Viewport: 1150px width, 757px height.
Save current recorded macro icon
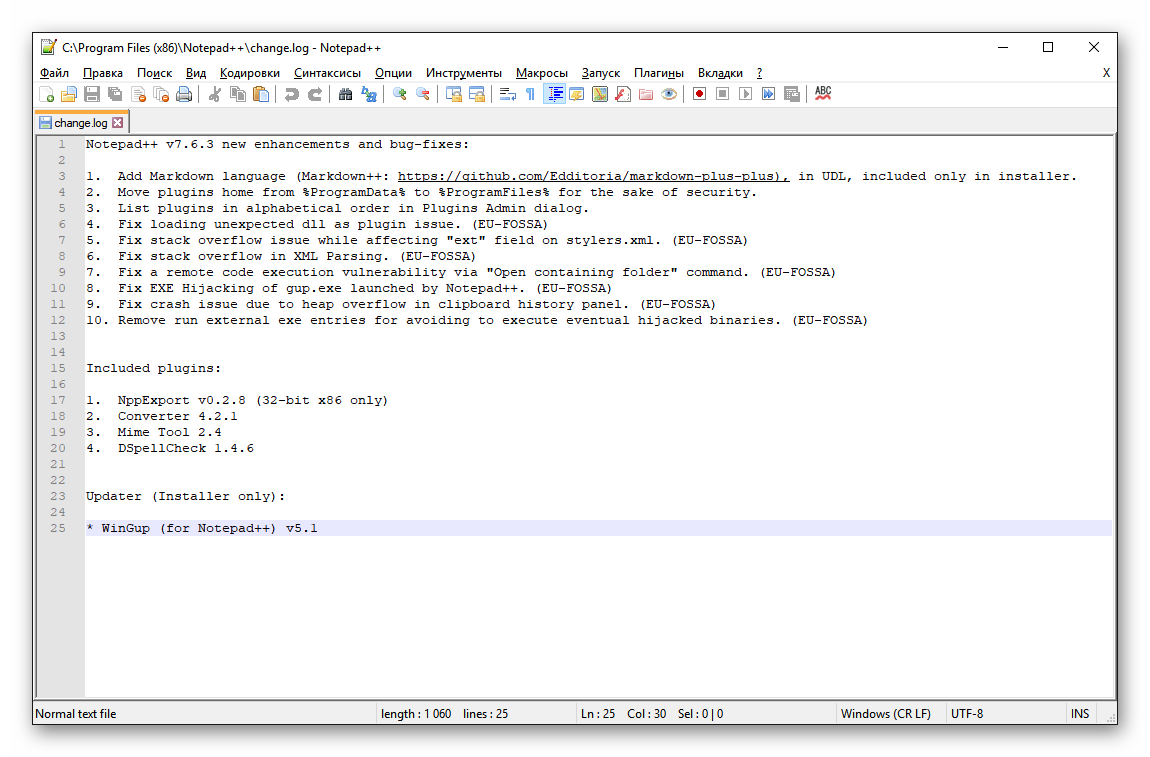click(x=792, y=94)
